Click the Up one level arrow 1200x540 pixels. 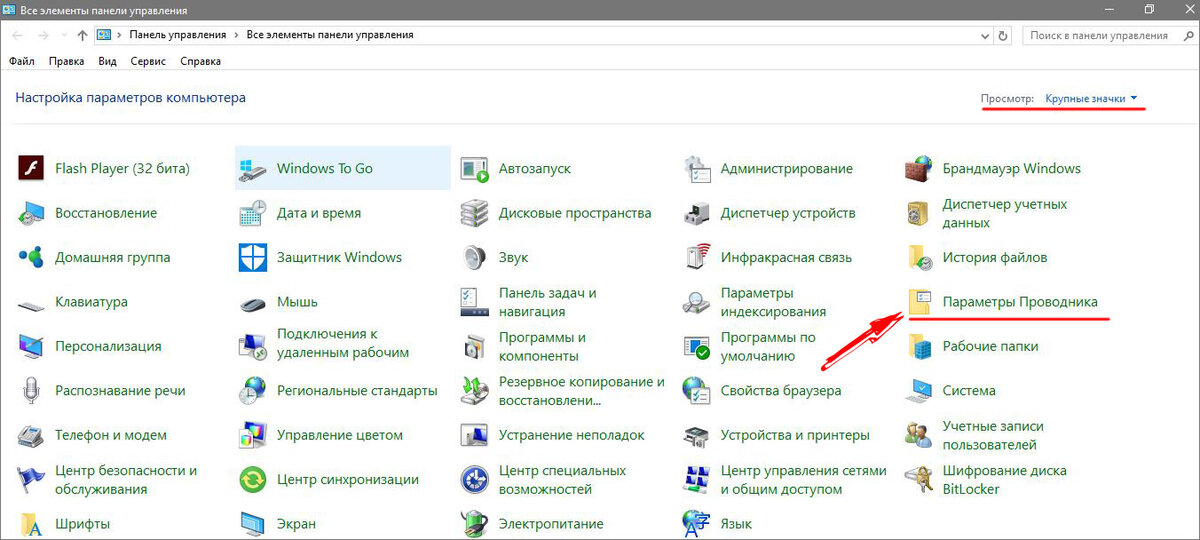click(82, 35)
